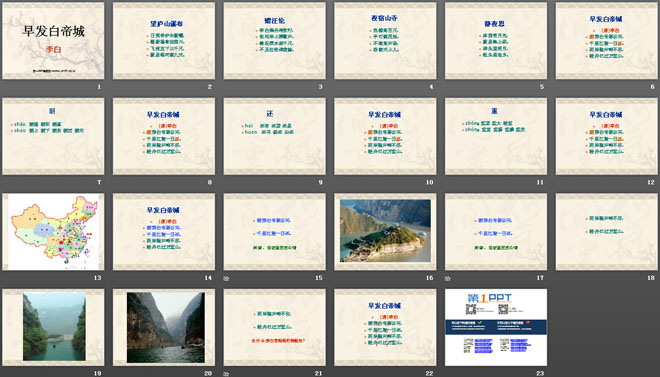Select the title slide 早发白帝城 李白
The image size is (660, 377).
(53, 40)
